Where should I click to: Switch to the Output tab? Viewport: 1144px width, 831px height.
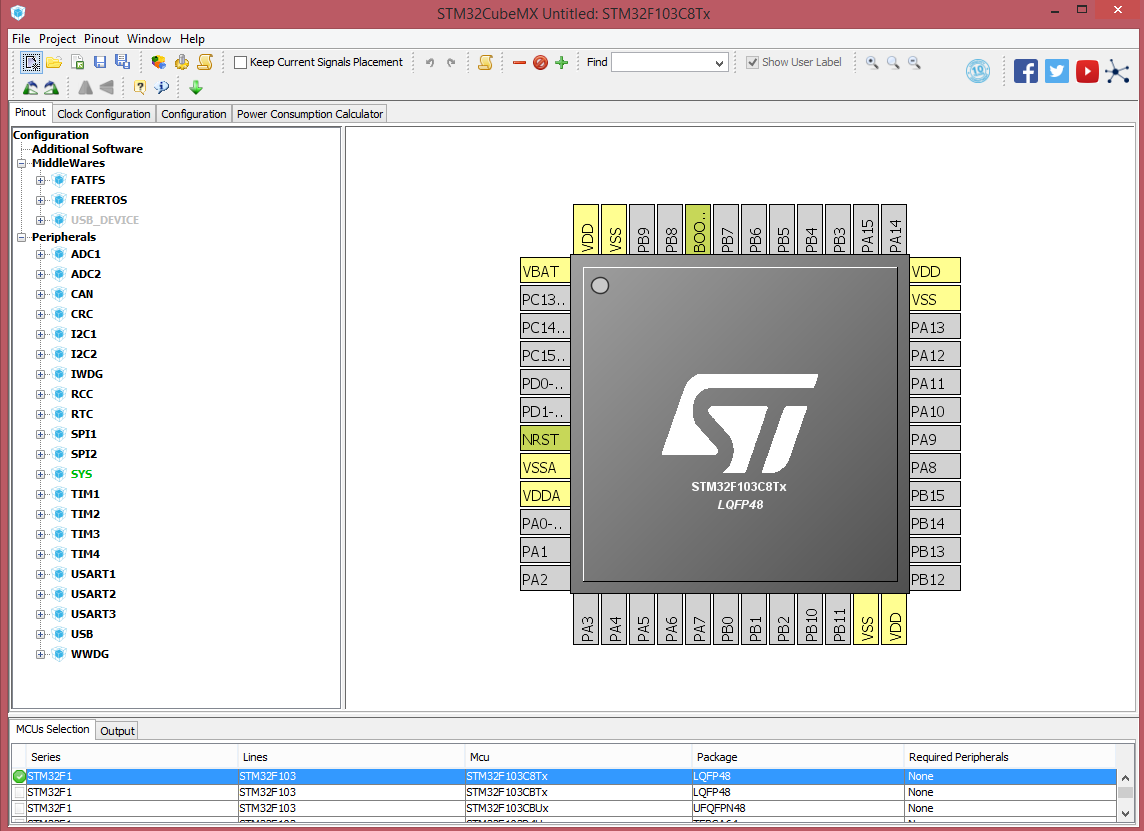(x=117, y=731)
